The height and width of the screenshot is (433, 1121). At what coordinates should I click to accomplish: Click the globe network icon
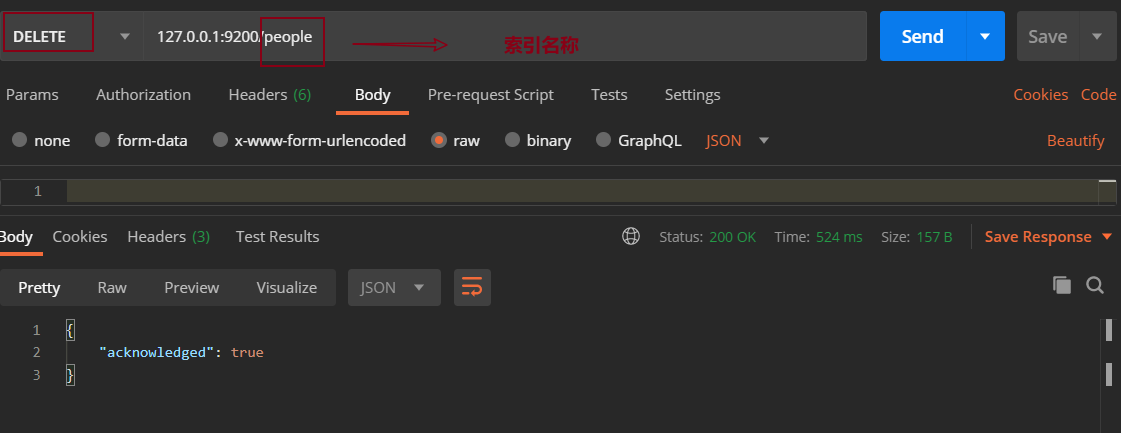631,237
